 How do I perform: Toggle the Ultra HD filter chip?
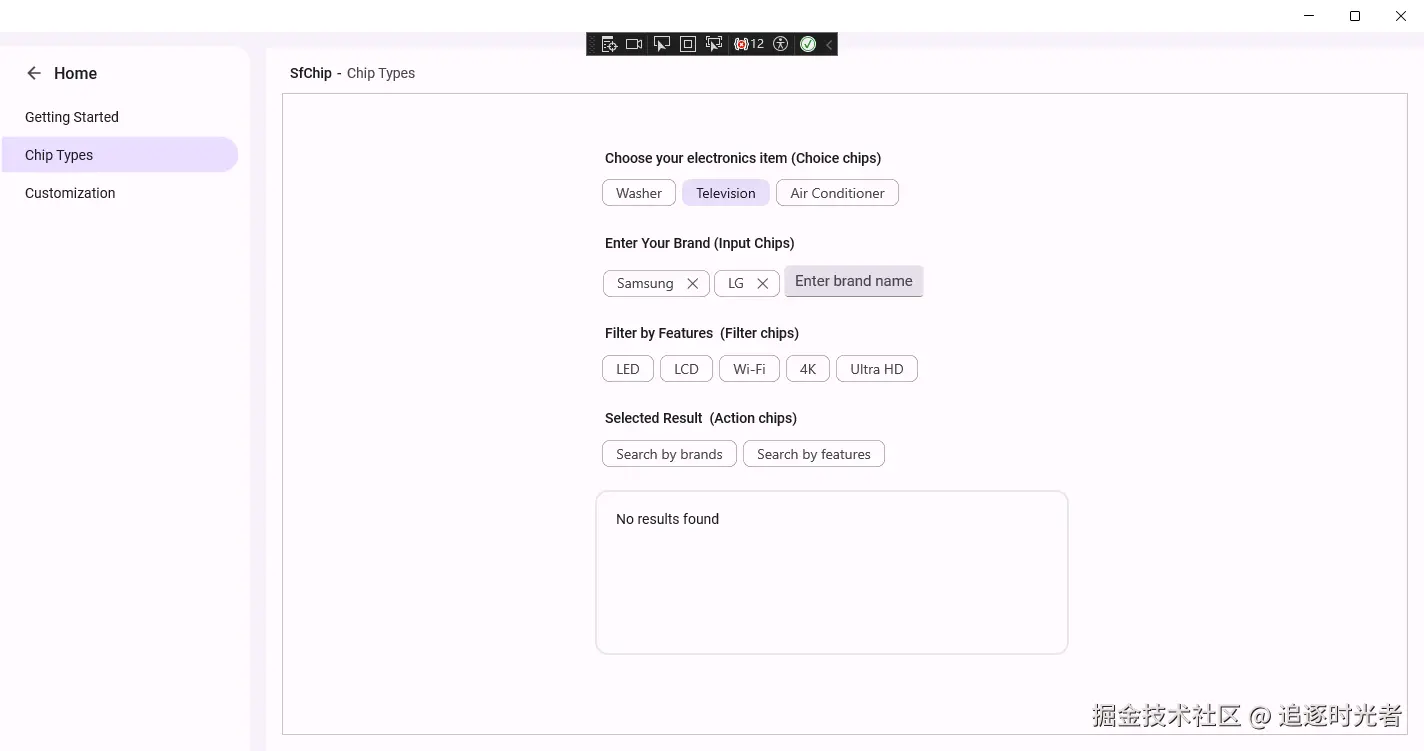[x=877, y=369]
